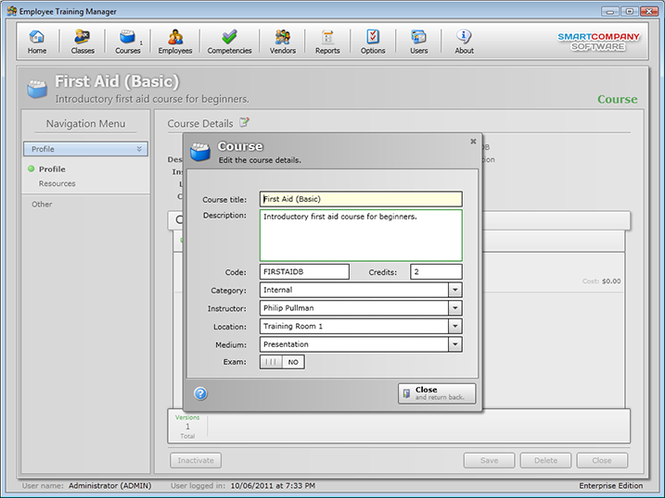Click the app icon in the title bar

pyautogui.click(x=12, y=11)
